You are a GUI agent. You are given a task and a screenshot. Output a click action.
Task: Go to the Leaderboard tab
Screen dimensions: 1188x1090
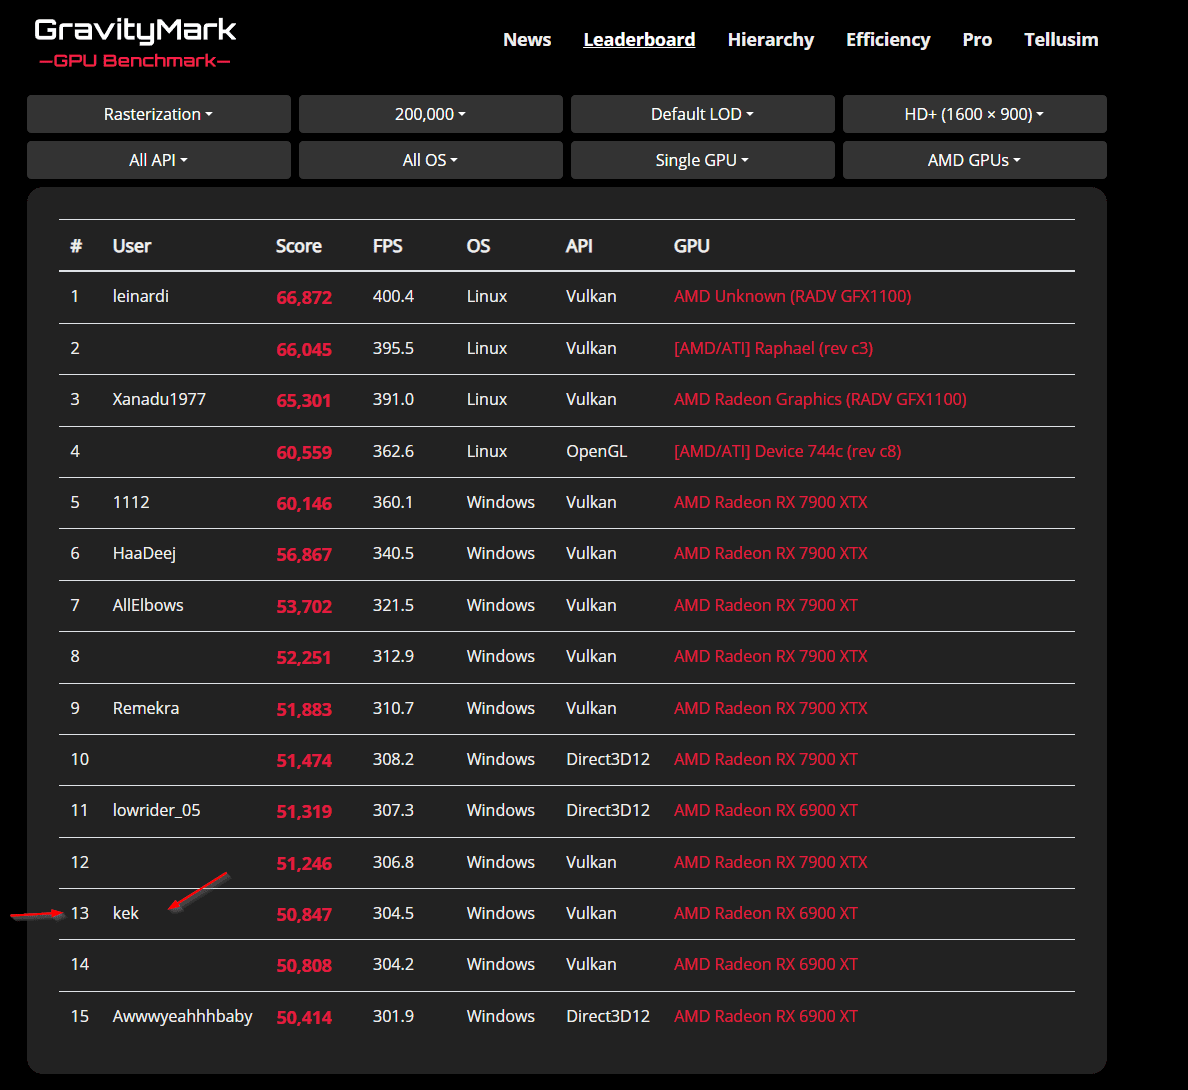pos(639,39)
